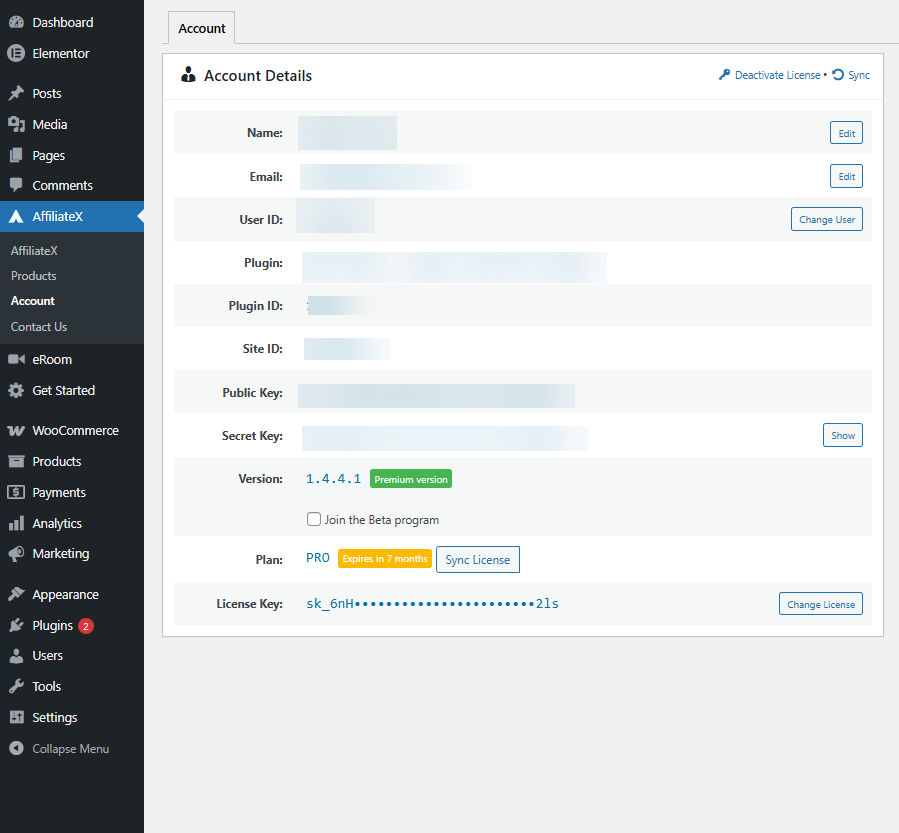Open the Settings menu label
The image size is (899, 833).
point(54,717)
